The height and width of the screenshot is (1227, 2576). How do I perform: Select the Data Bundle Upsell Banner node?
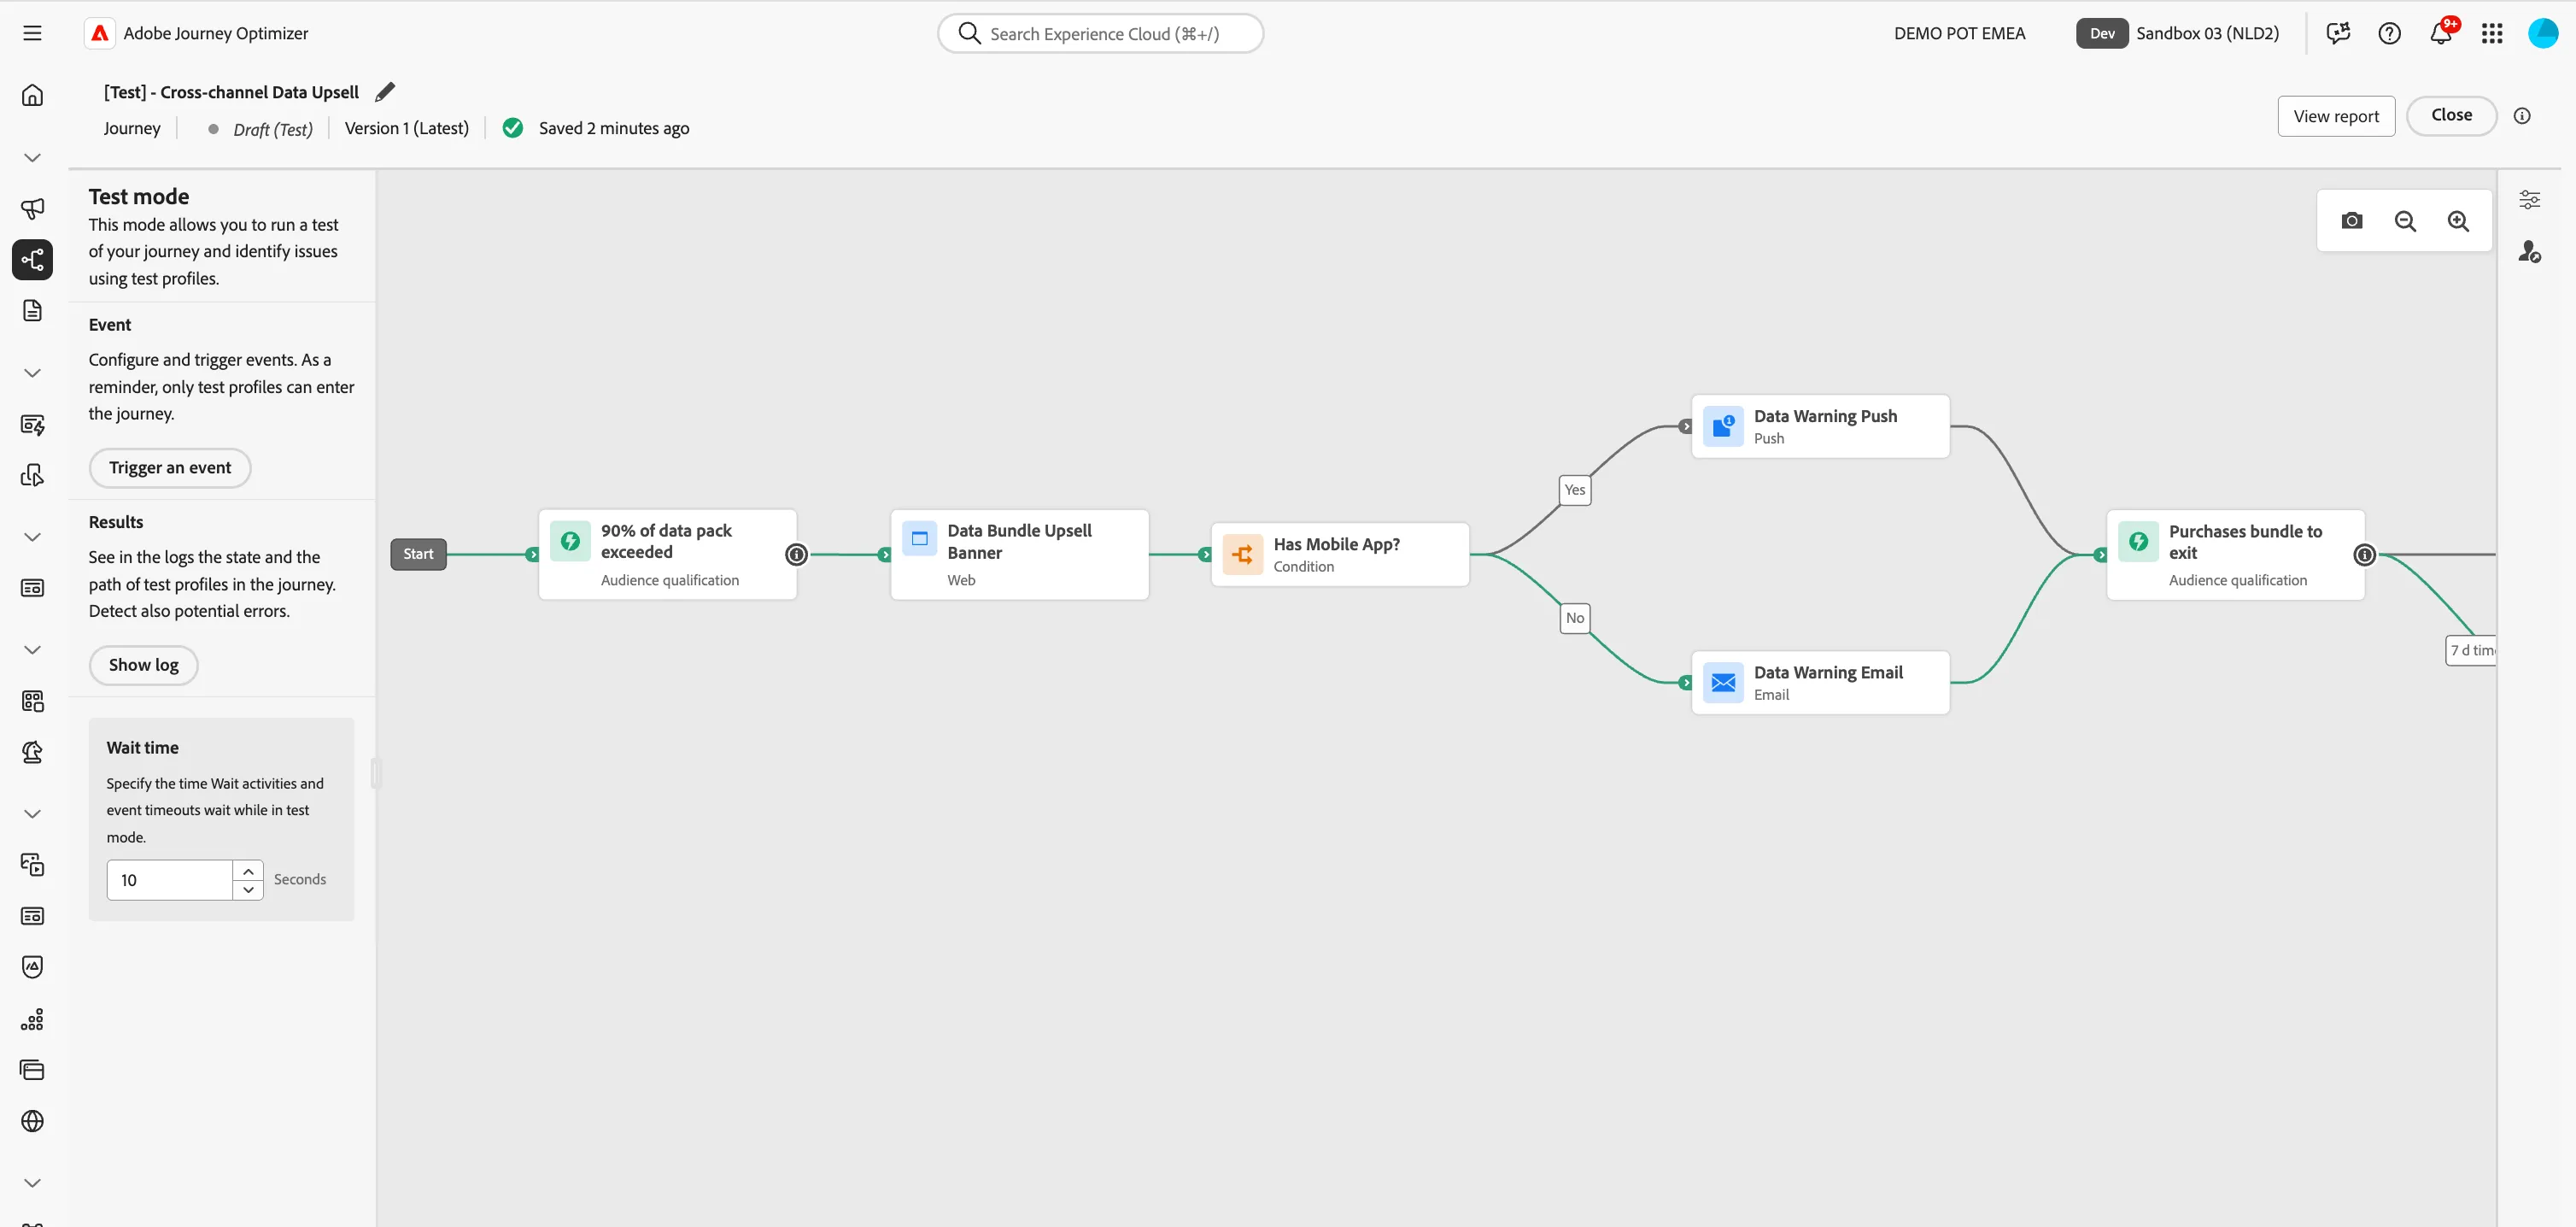[1019, 555]
